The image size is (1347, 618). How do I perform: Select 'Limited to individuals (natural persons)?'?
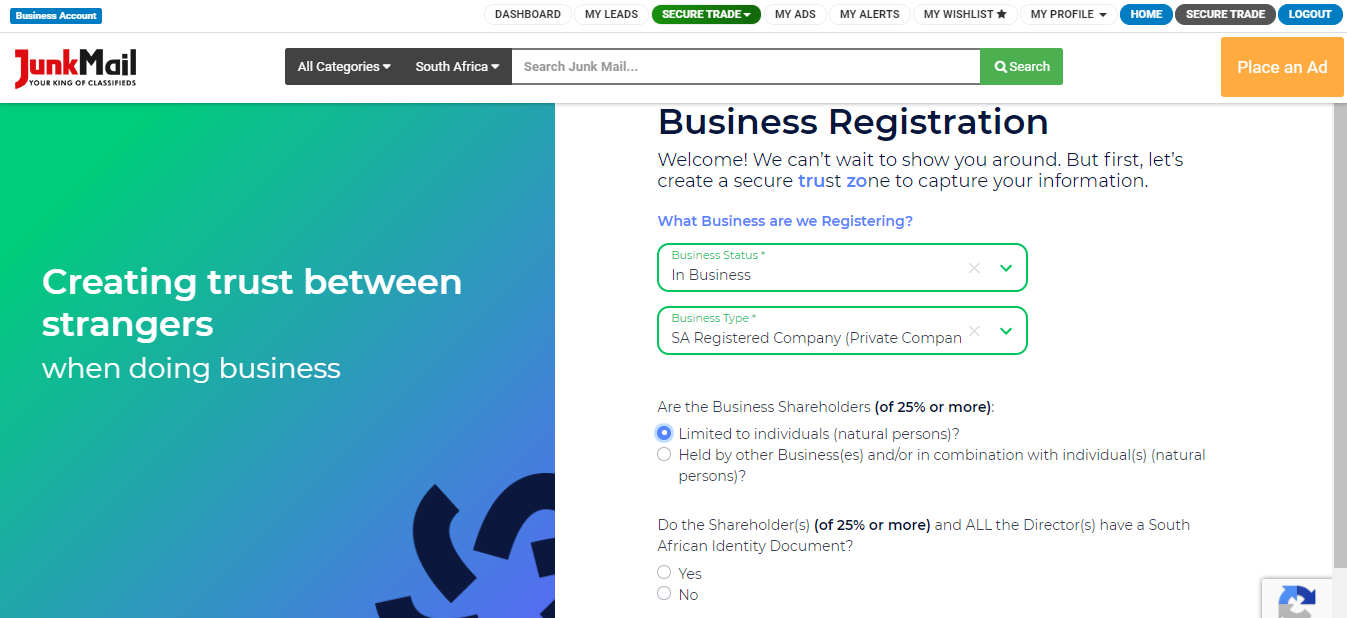[x=664, y=432]
